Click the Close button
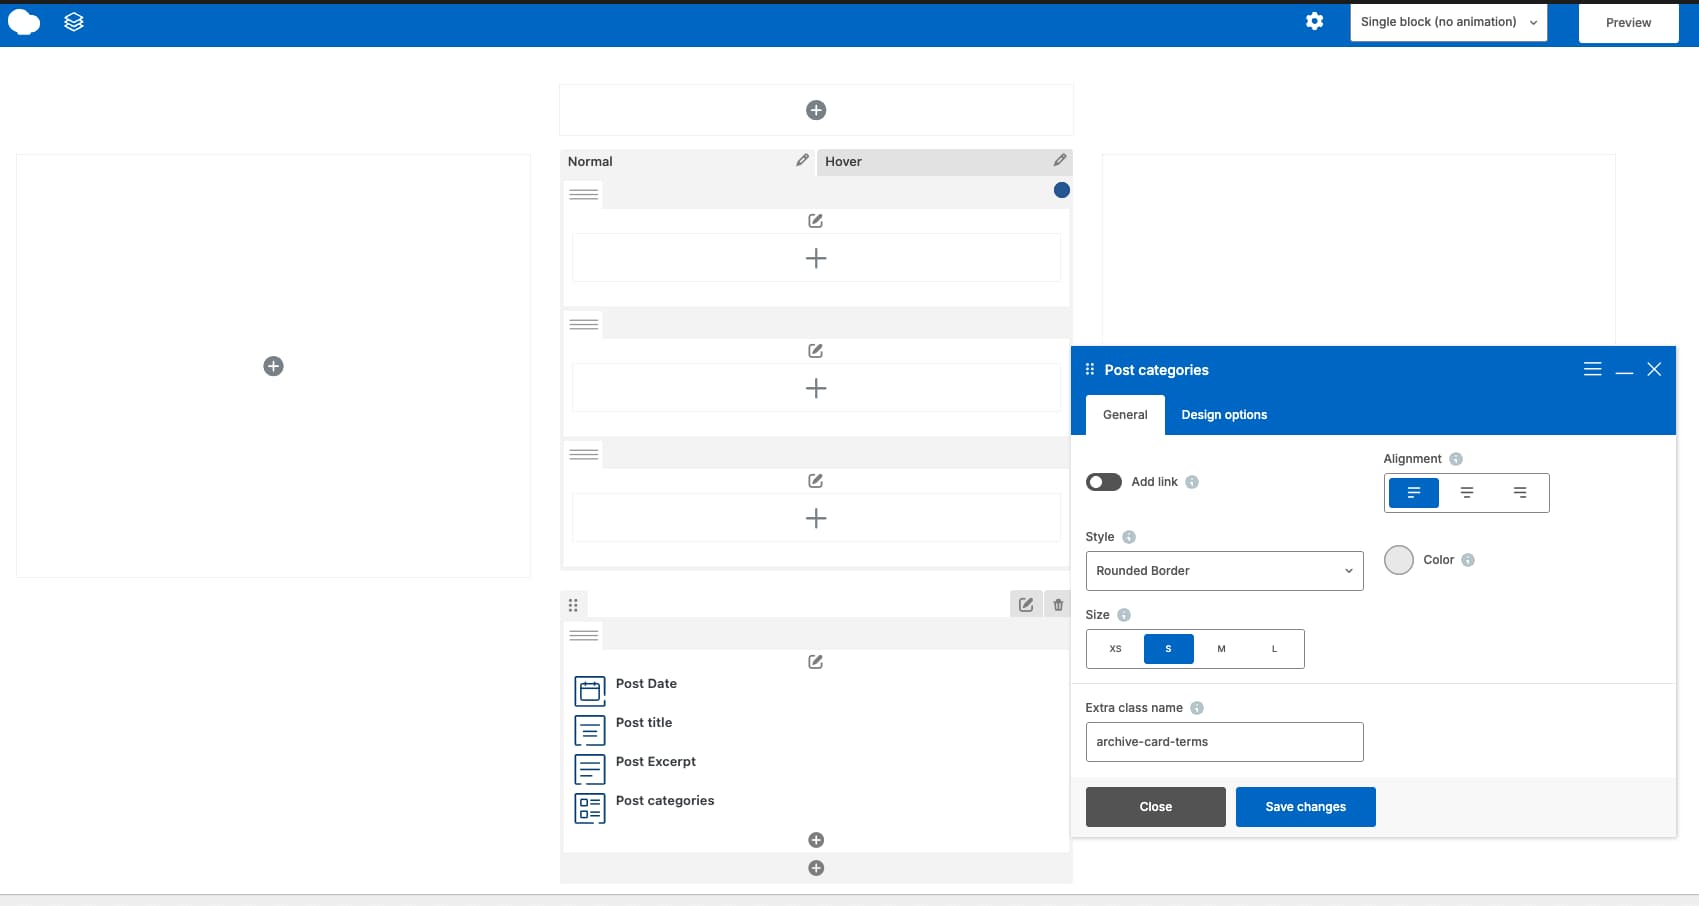Screen dimensions: 1699x906 click(x=1156, y=807)
